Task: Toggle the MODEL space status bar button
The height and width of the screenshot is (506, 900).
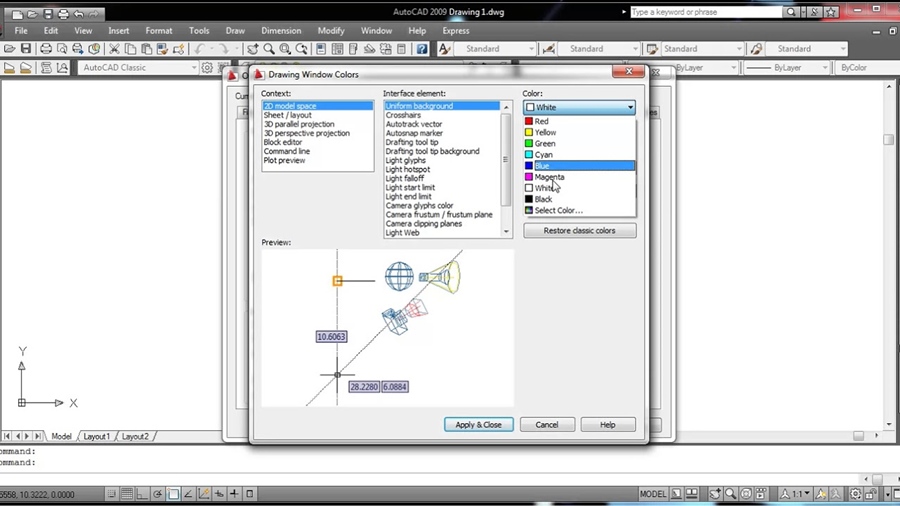Action: click(x=653, y=493)
